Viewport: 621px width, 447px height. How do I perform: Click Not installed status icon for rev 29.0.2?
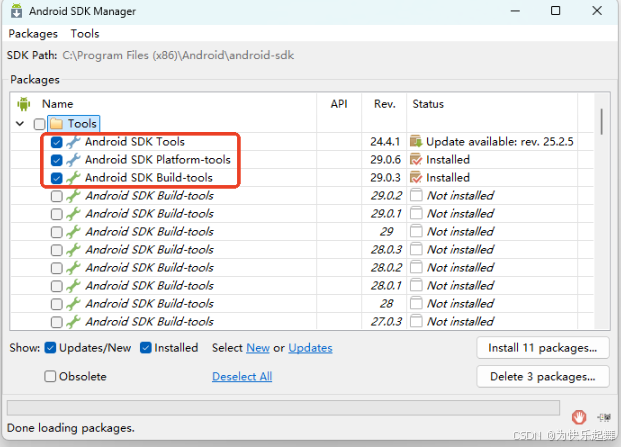pyautogui.click(x=416, y=196)
